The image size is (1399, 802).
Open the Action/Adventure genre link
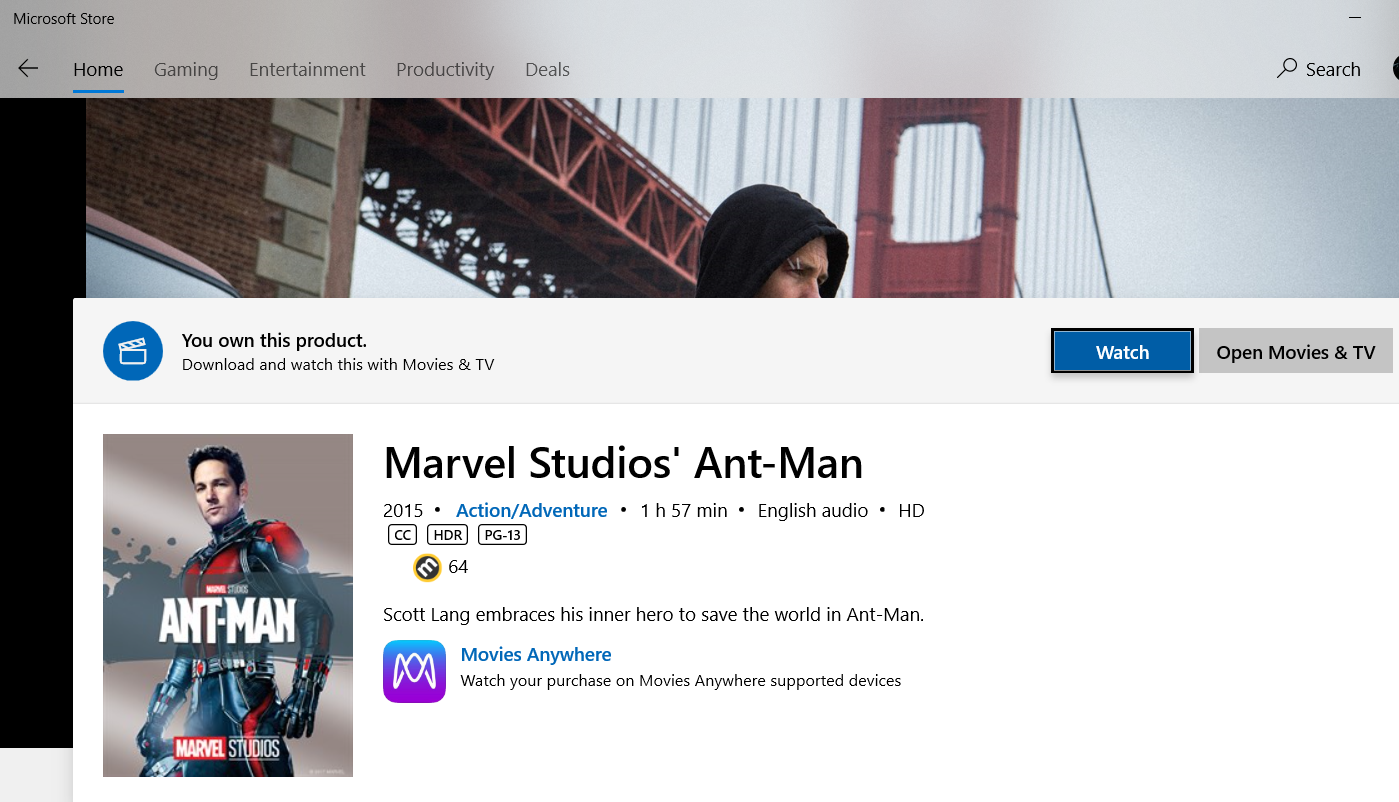point(531,511)
